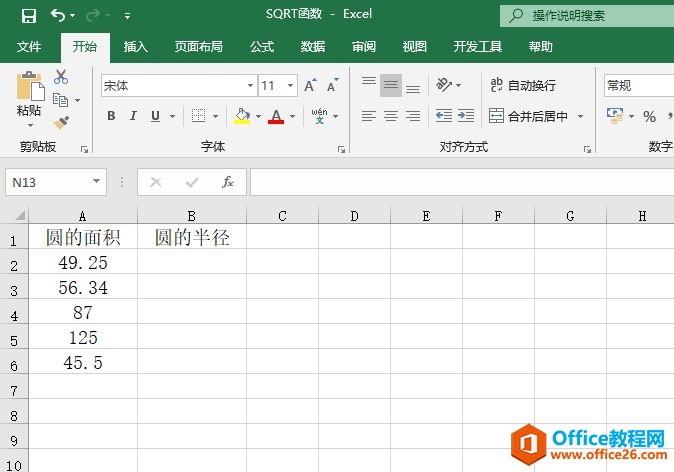674x472 pixels.
Task: Open the font name 宋体 dropdown
Action: pos(250,86)
